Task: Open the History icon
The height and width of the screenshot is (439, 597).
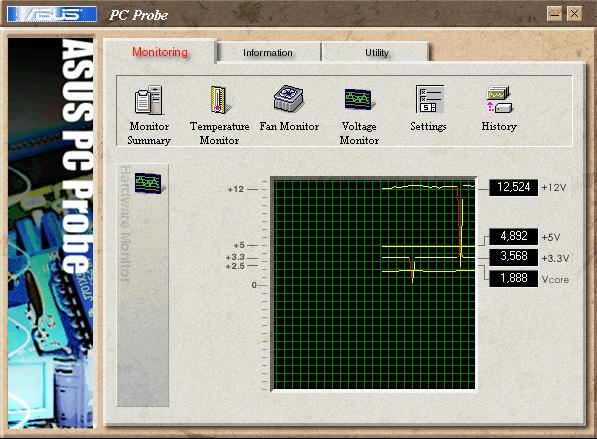Action: click(x=499, y=99)
